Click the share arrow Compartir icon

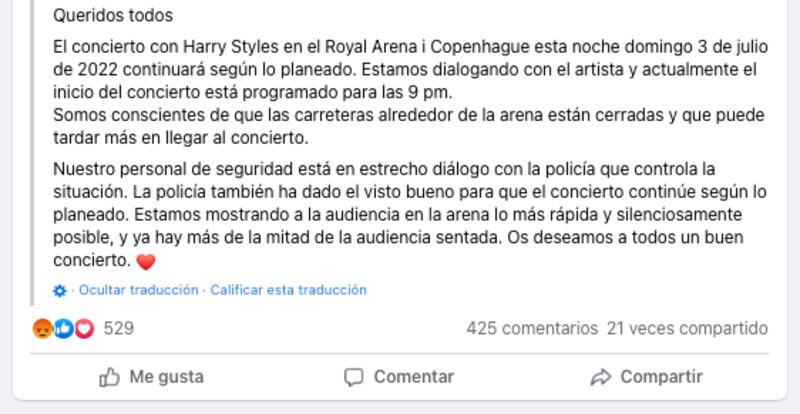(601, 378)
